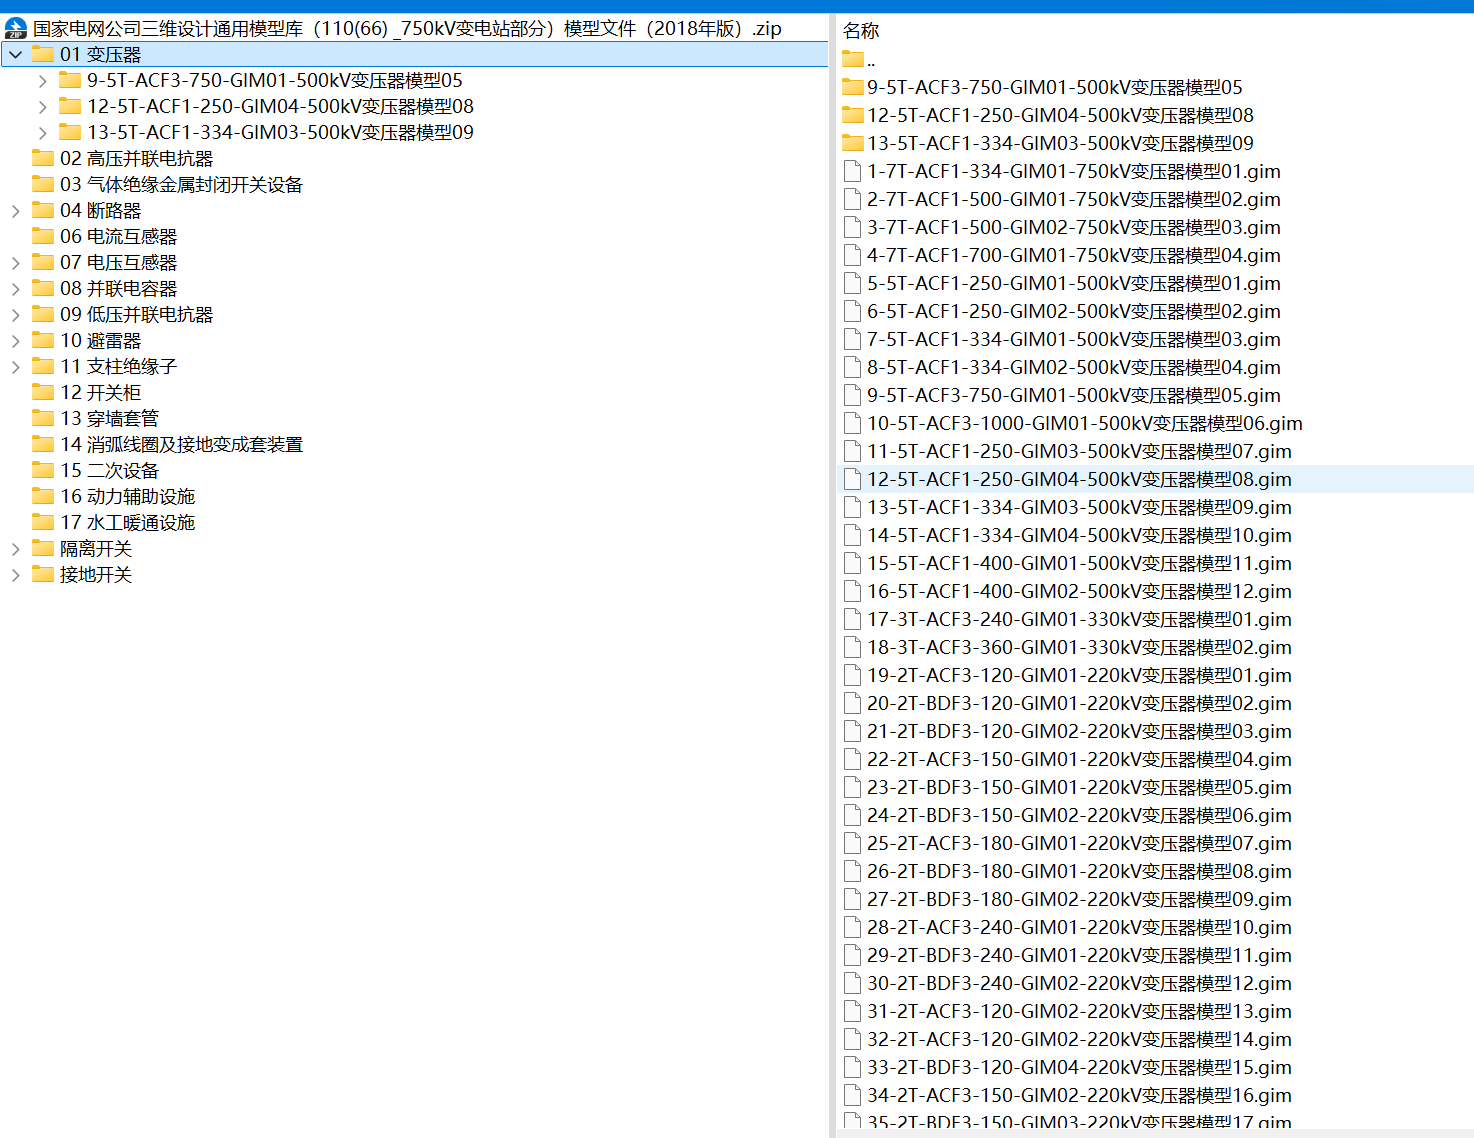Click the file icon of 4-7T-ACF1-700-GIM01-750kV变压器模型04.gim
The image size is (1474, 1138).
pos(852,255)
